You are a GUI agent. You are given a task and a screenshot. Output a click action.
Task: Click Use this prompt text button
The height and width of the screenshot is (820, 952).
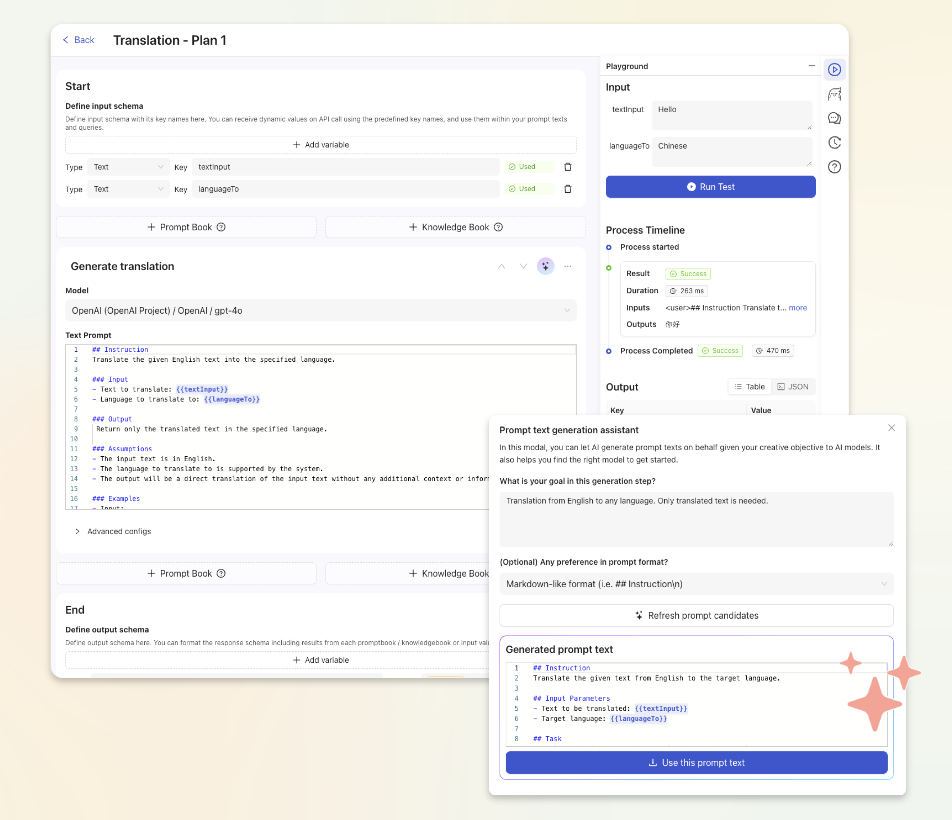[696, 763]
